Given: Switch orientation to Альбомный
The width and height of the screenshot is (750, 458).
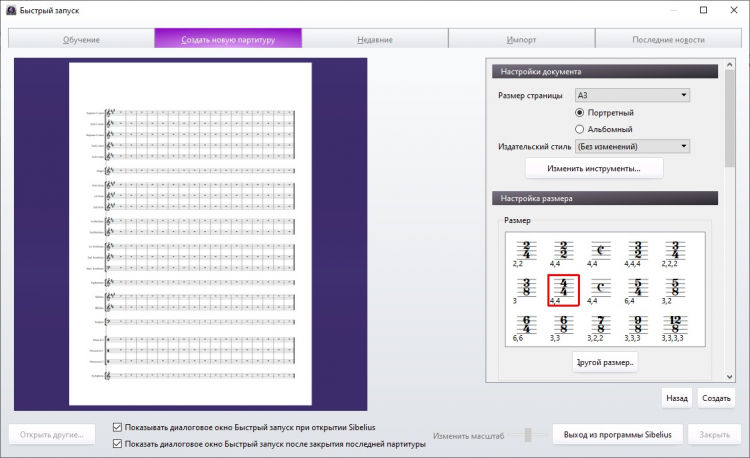Looking at the screenshot, I should [580, 129].
